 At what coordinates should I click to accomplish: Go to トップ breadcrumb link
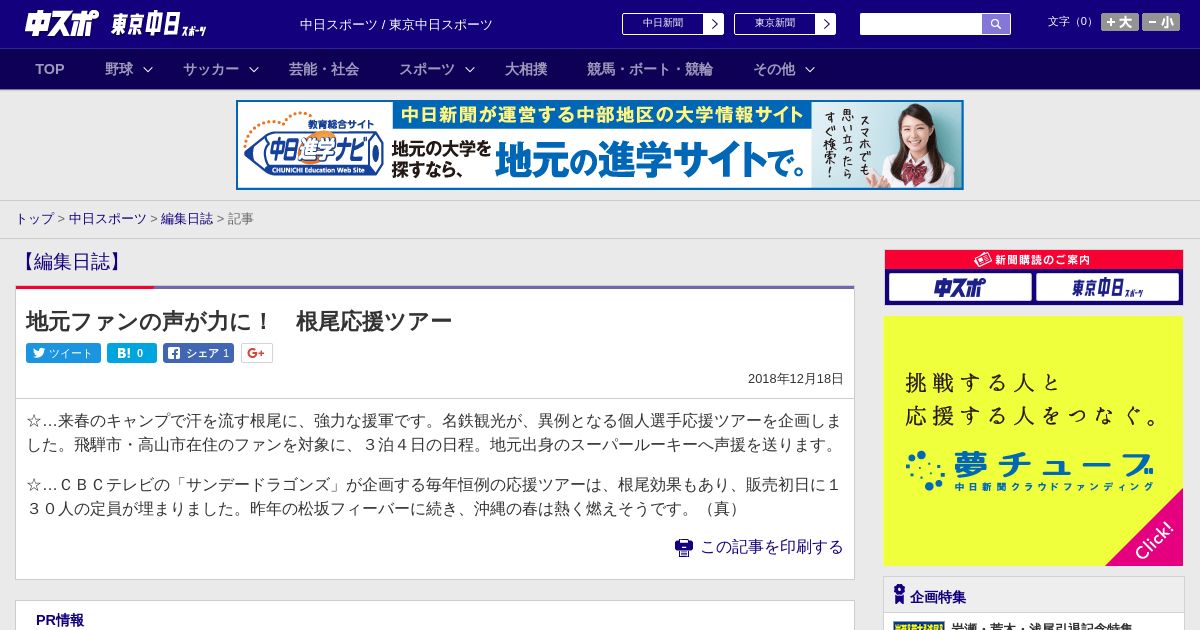pyautogui.click(x=35, y=219)
